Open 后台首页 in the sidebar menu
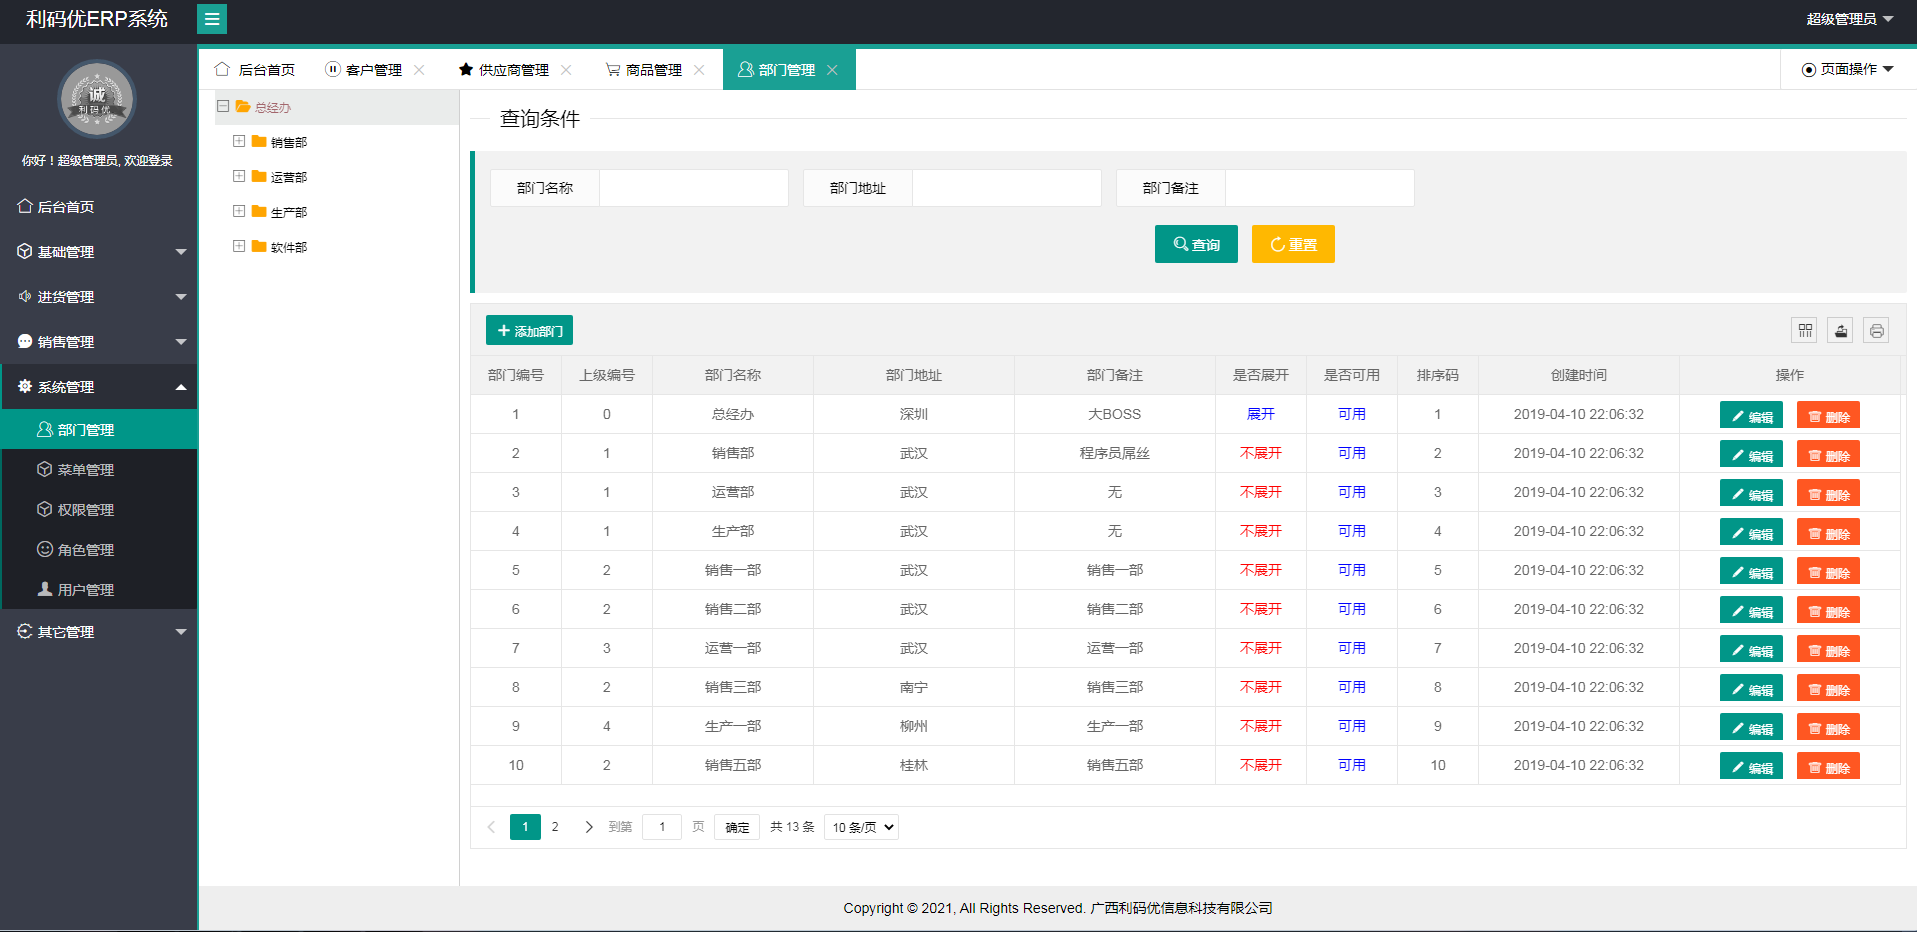Image resolution: width=1917 pixels, height=932 pixels. point(99,207)
